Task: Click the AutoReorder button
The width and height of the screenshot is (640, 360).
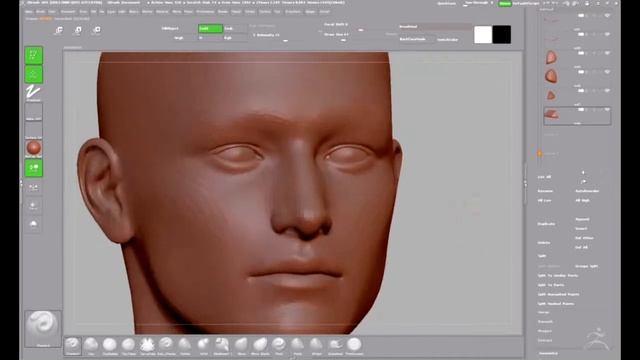Action: click(587, 191)
